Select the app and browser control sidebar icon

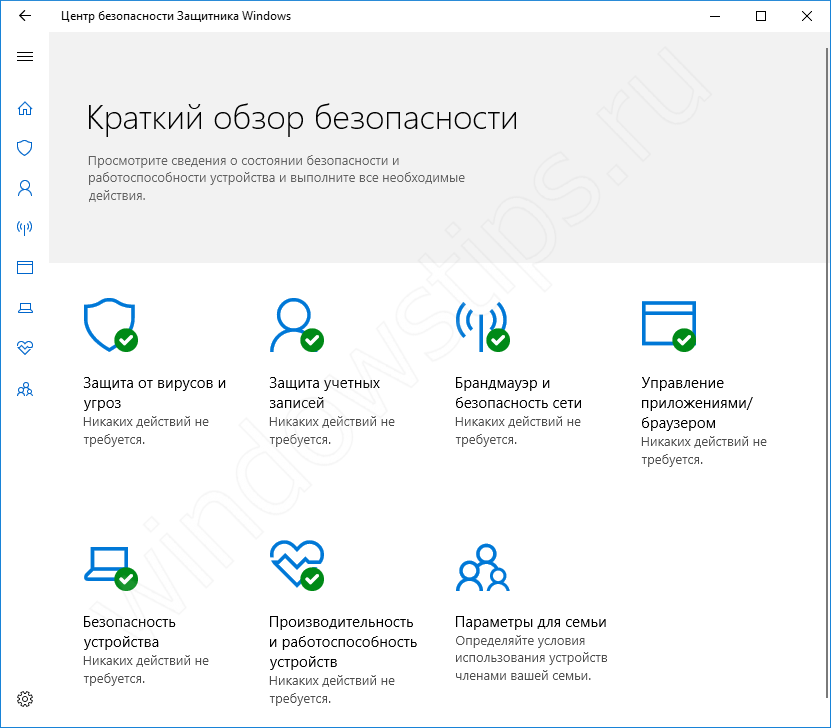coord(25,268)
